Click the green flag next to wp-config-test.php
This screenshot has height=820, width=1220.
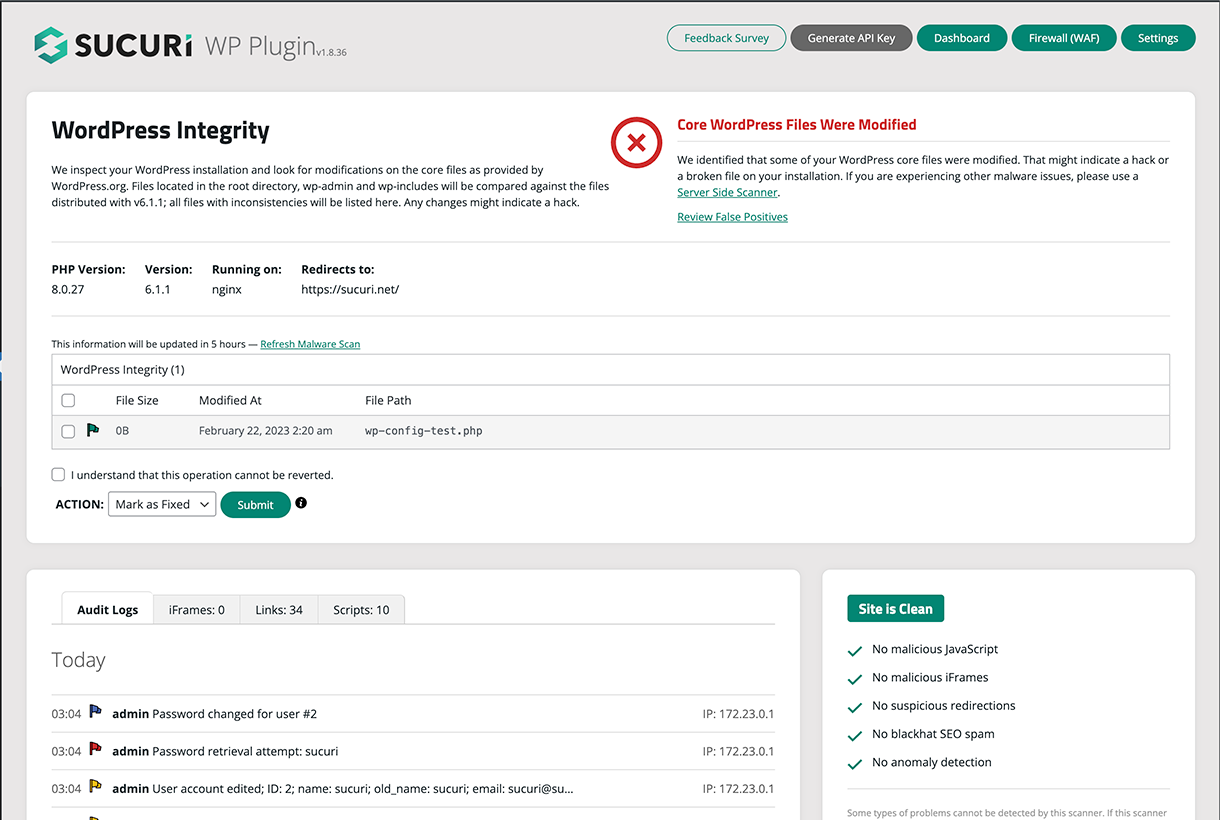pyautogui.click(x=93, y=430)
